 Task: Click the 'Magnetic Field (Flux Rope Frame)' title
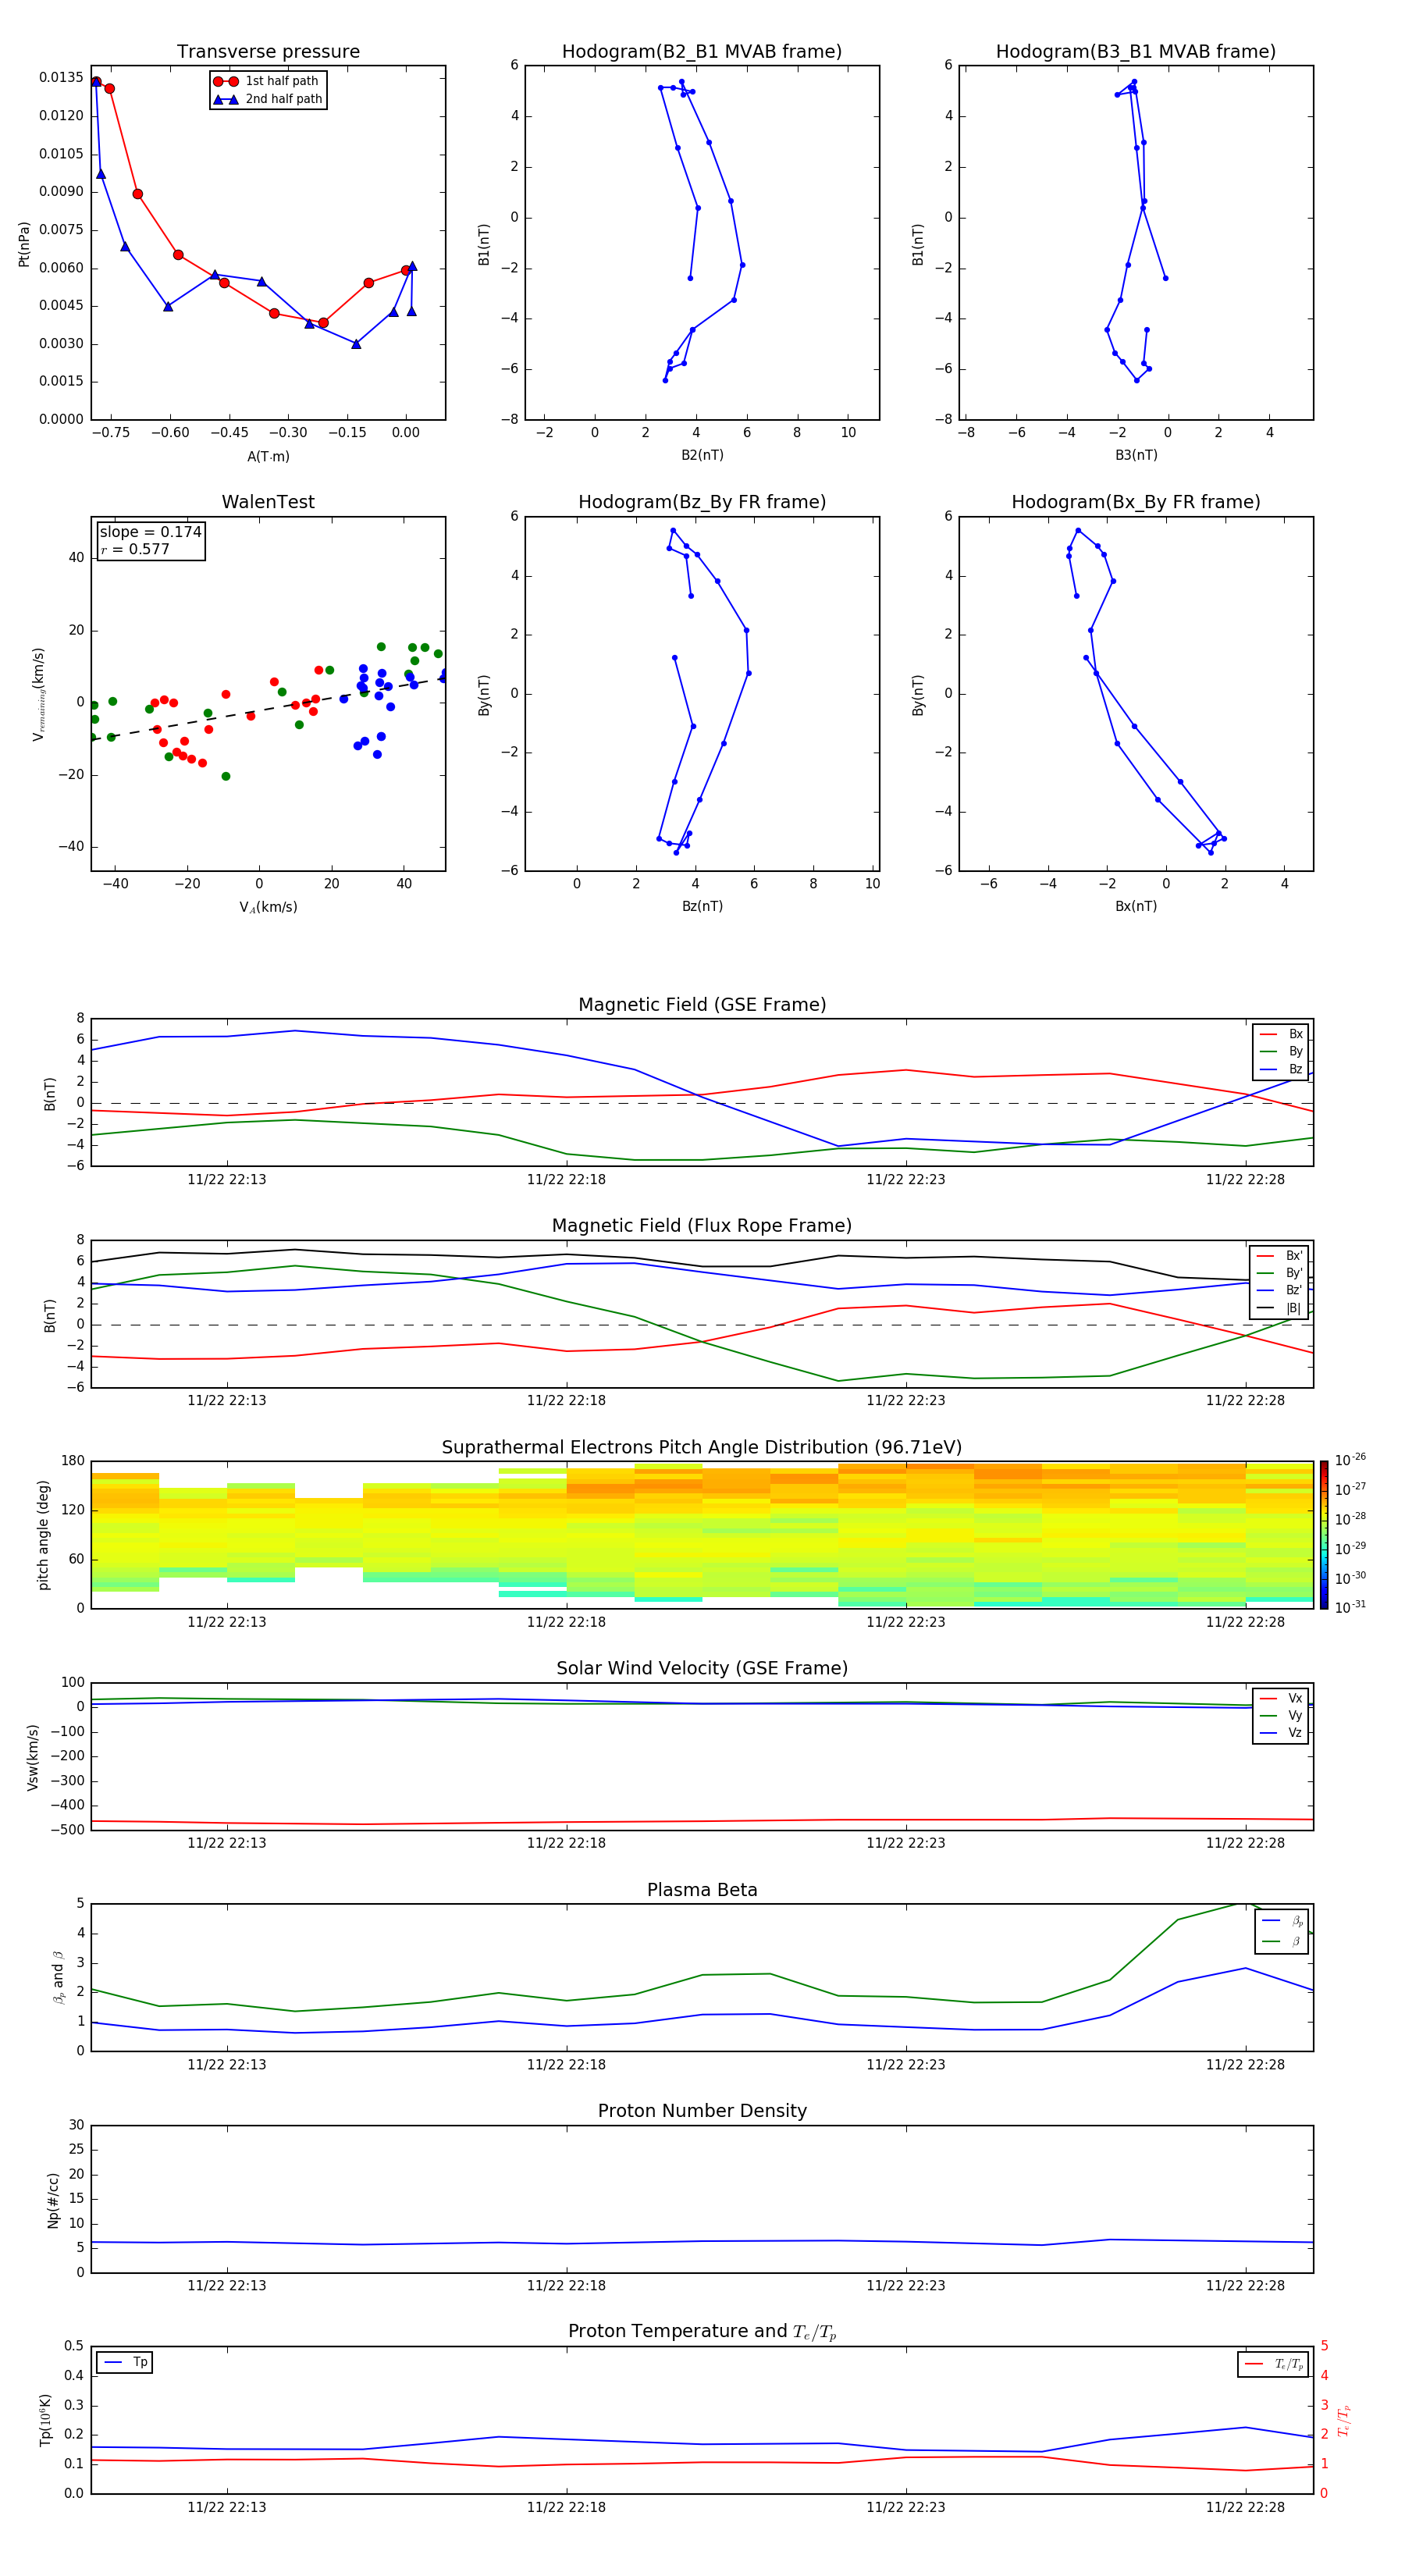point(702,1226)
